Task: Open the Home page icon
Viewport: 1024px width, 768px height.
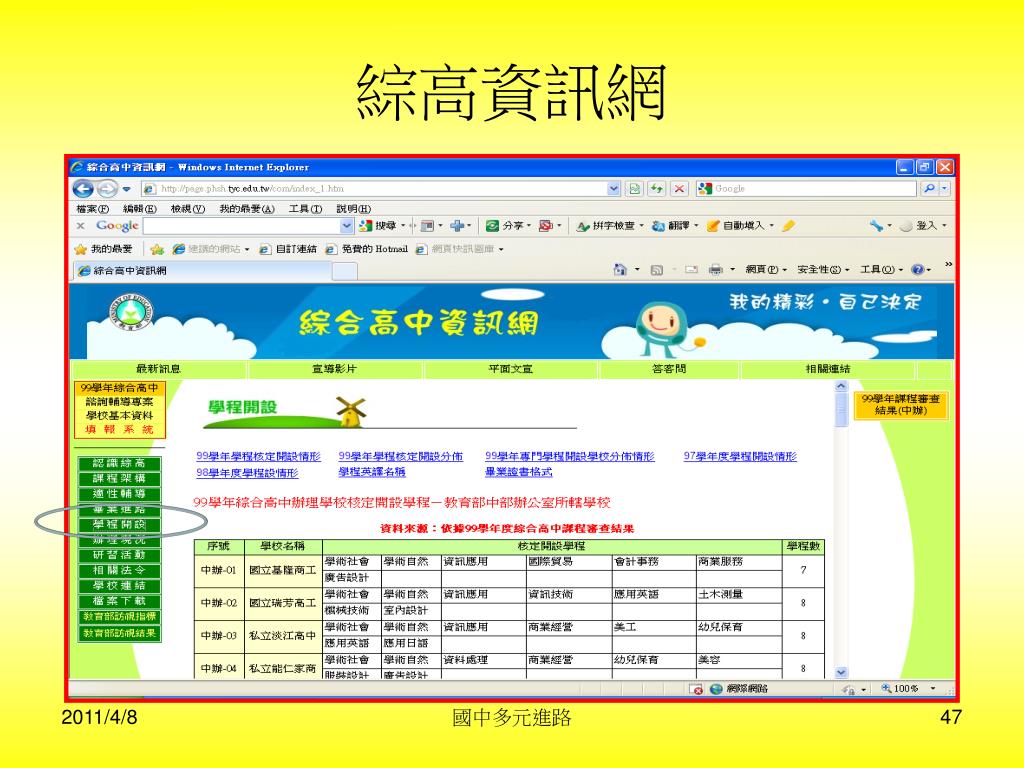Action: coord(620,270)
